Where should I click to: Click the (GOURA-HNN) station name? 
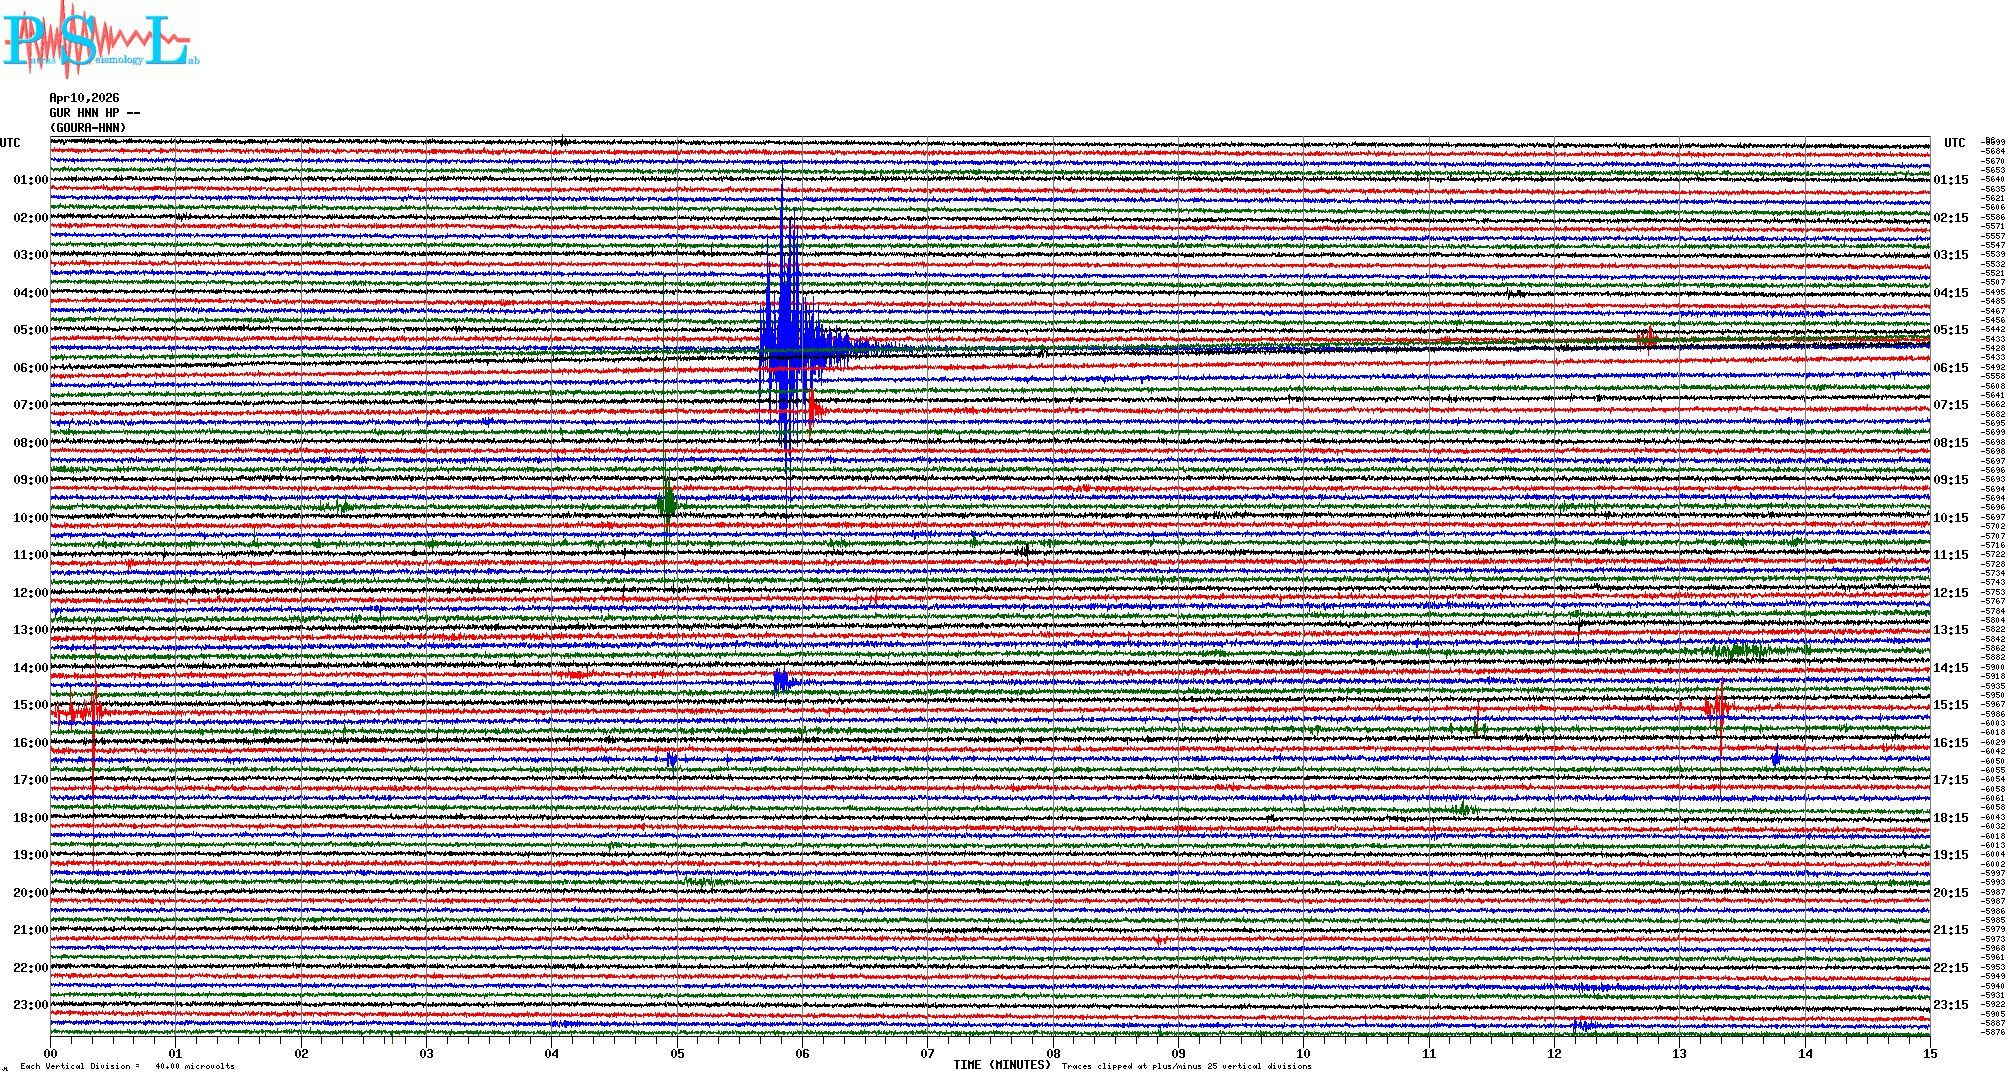[88, 128]
